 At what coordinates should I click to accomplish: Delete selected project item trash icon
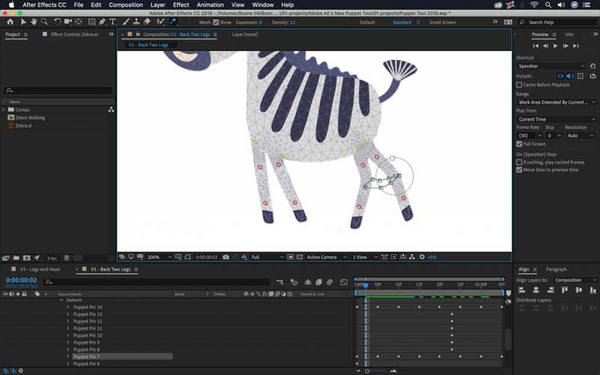tap(67, 258)
